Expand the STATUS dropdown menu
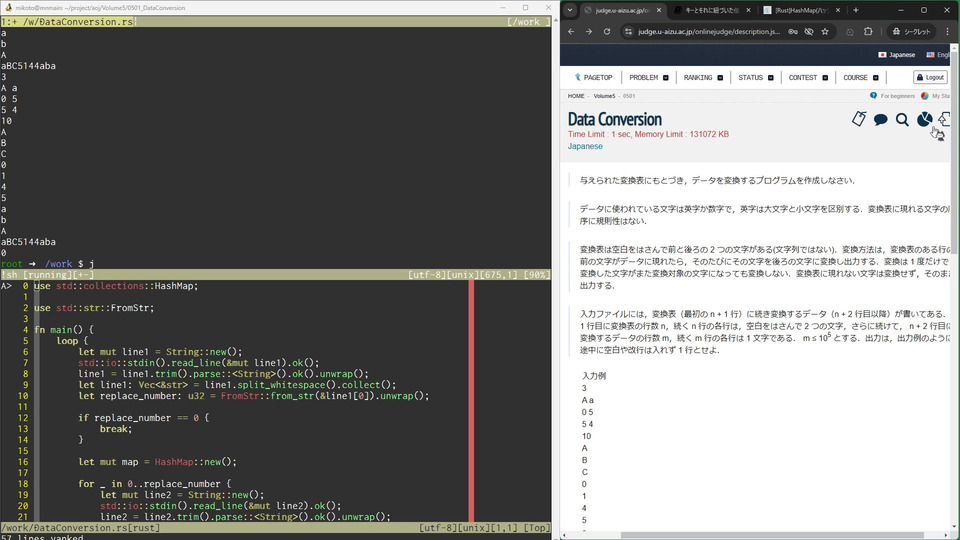960x540 pixels. pos(756,78)
